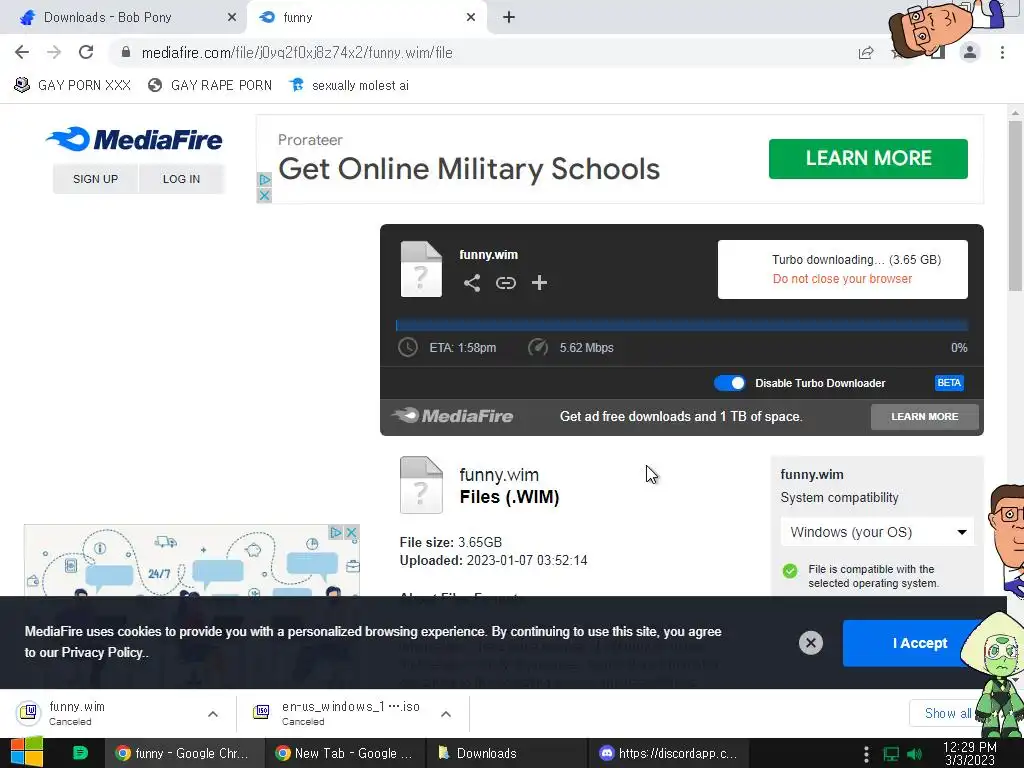The width and height of the screenshot is (1024, 768).
Task: Open the discordapp taskbar window
Action: [667, 753]
